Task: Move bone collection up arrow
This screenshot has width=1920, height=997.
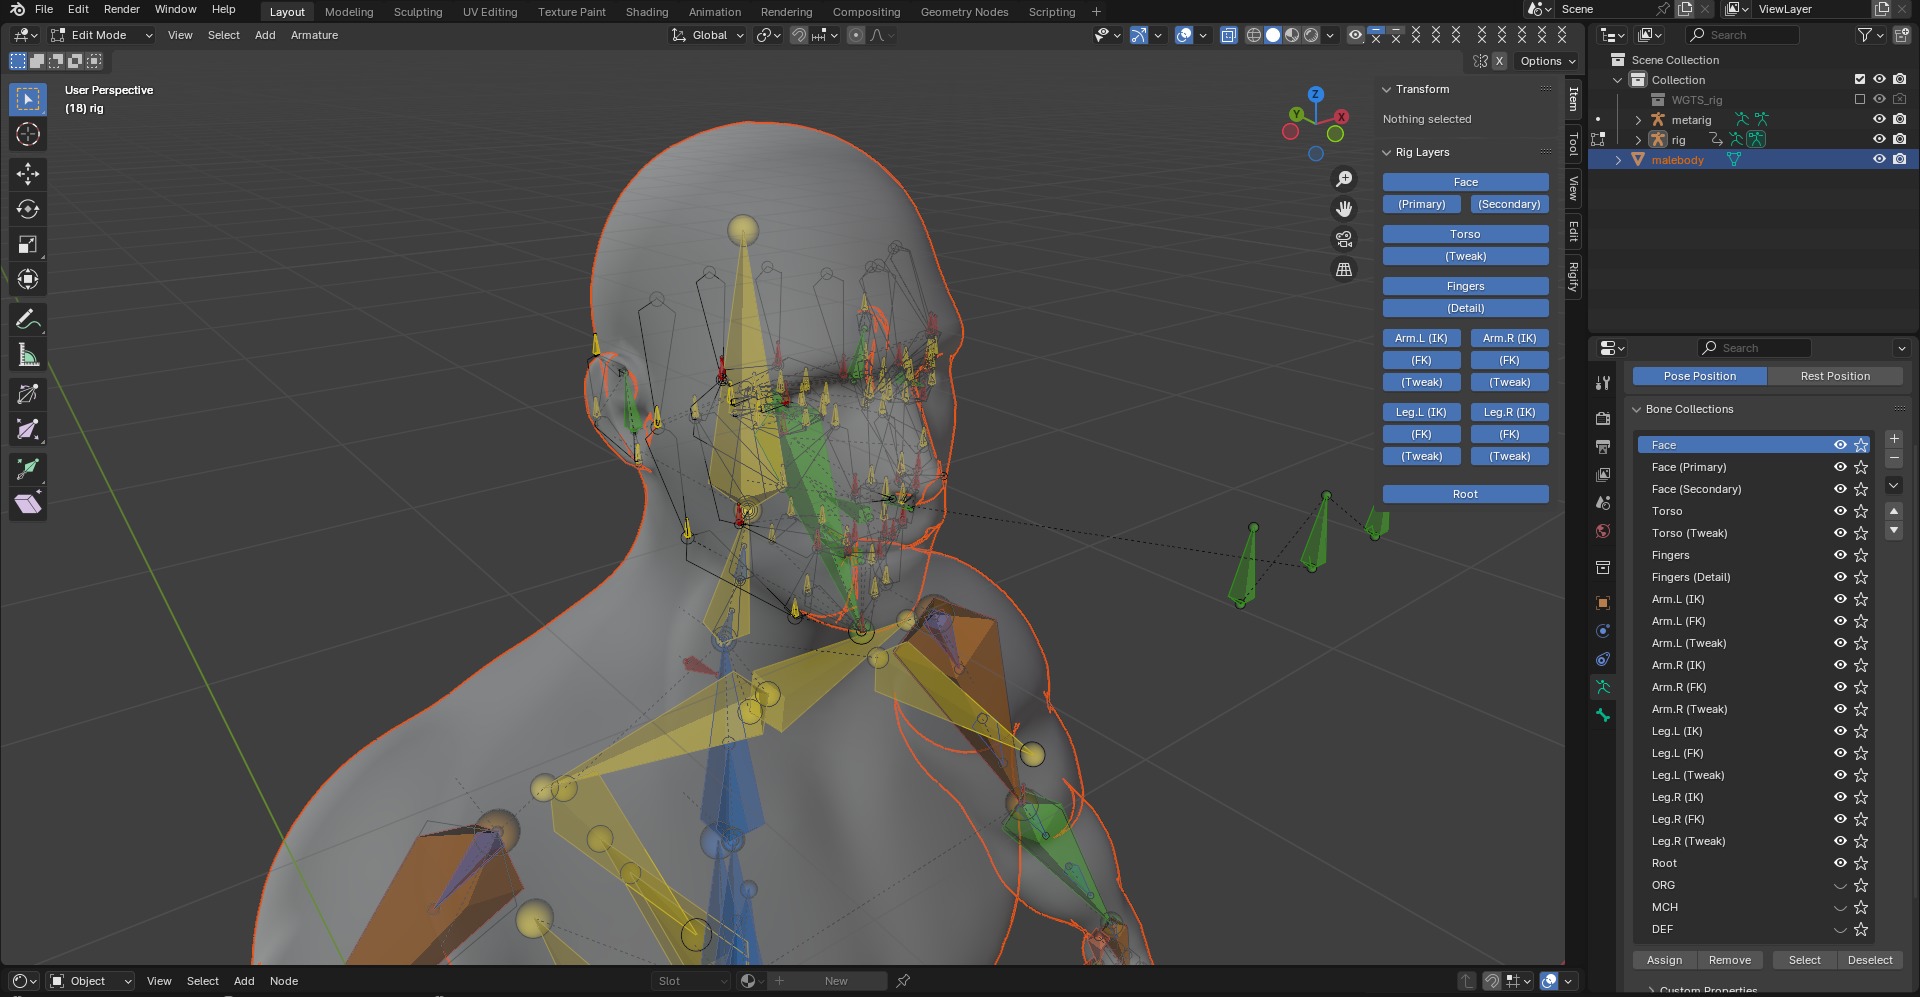Action: (1894, 511)
